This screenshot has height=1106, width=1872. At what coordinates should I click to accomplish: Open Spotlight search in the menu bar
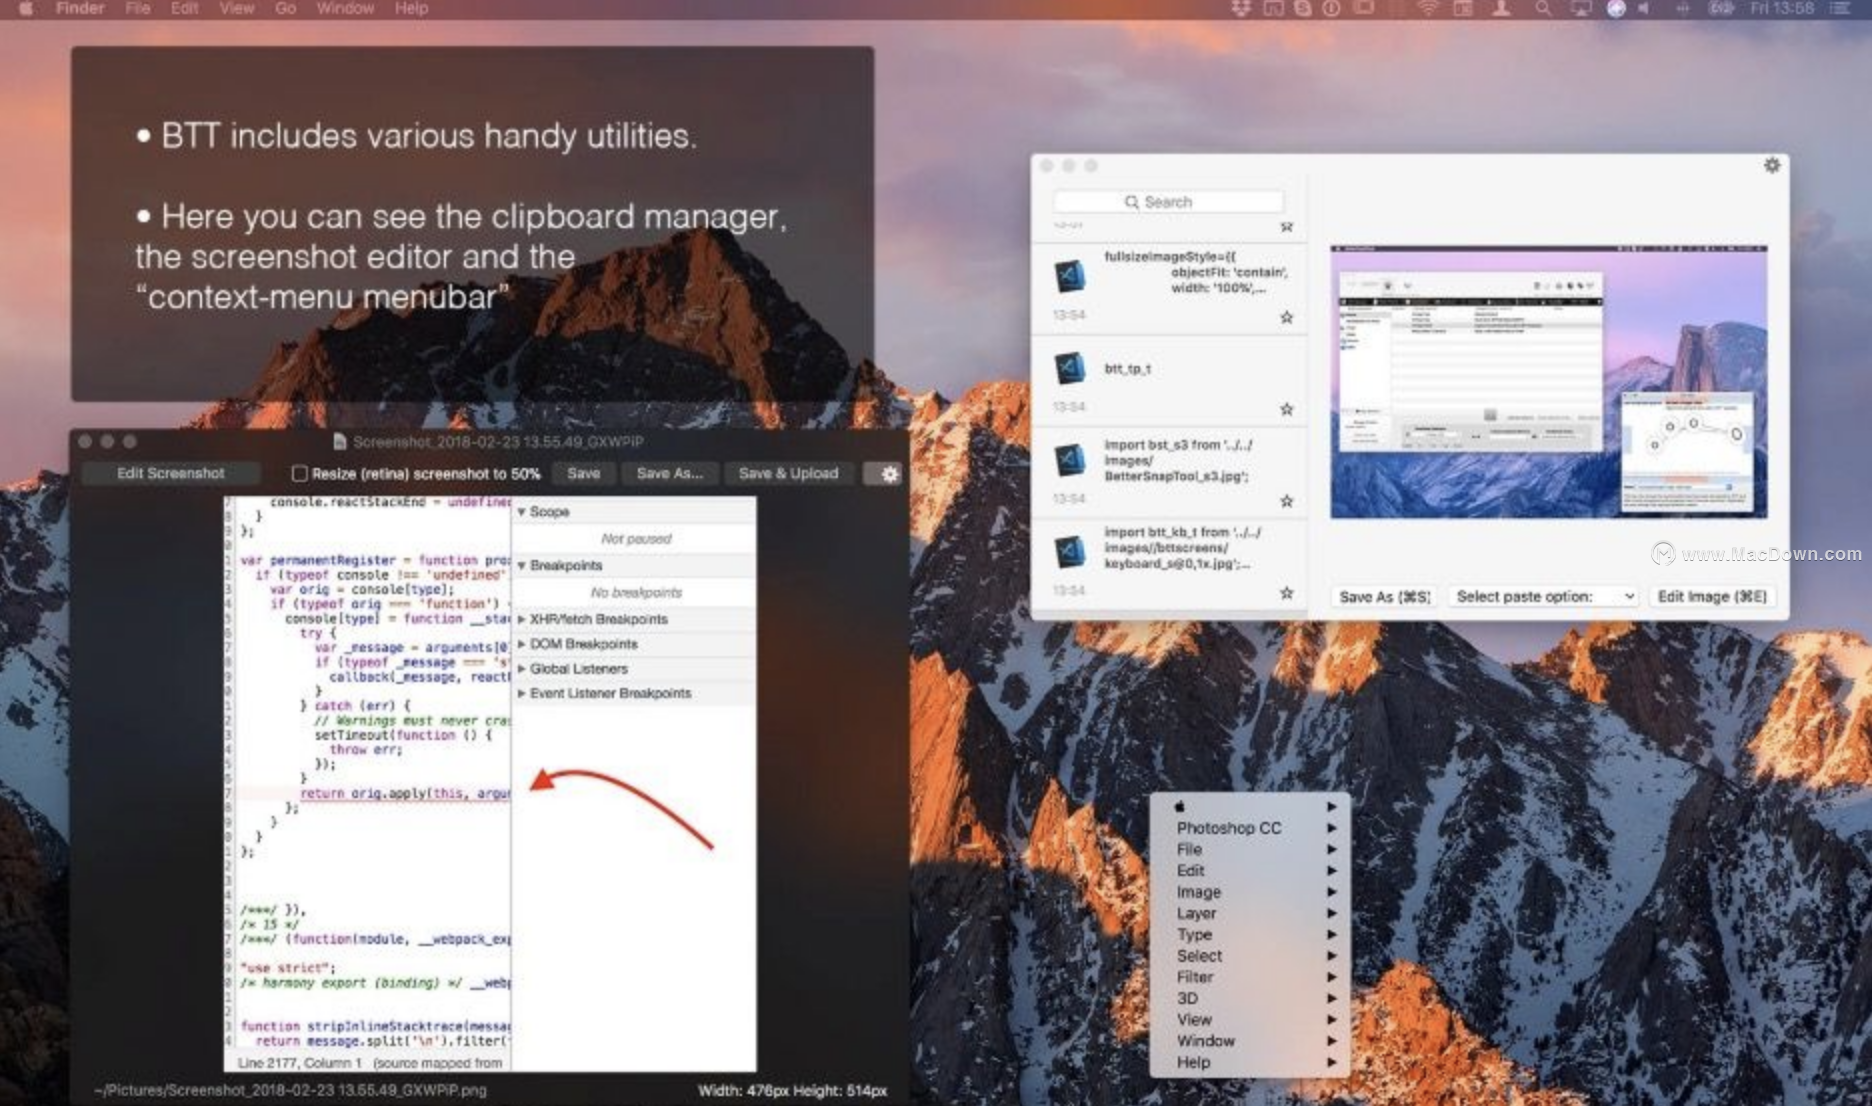click(1544, 8)
